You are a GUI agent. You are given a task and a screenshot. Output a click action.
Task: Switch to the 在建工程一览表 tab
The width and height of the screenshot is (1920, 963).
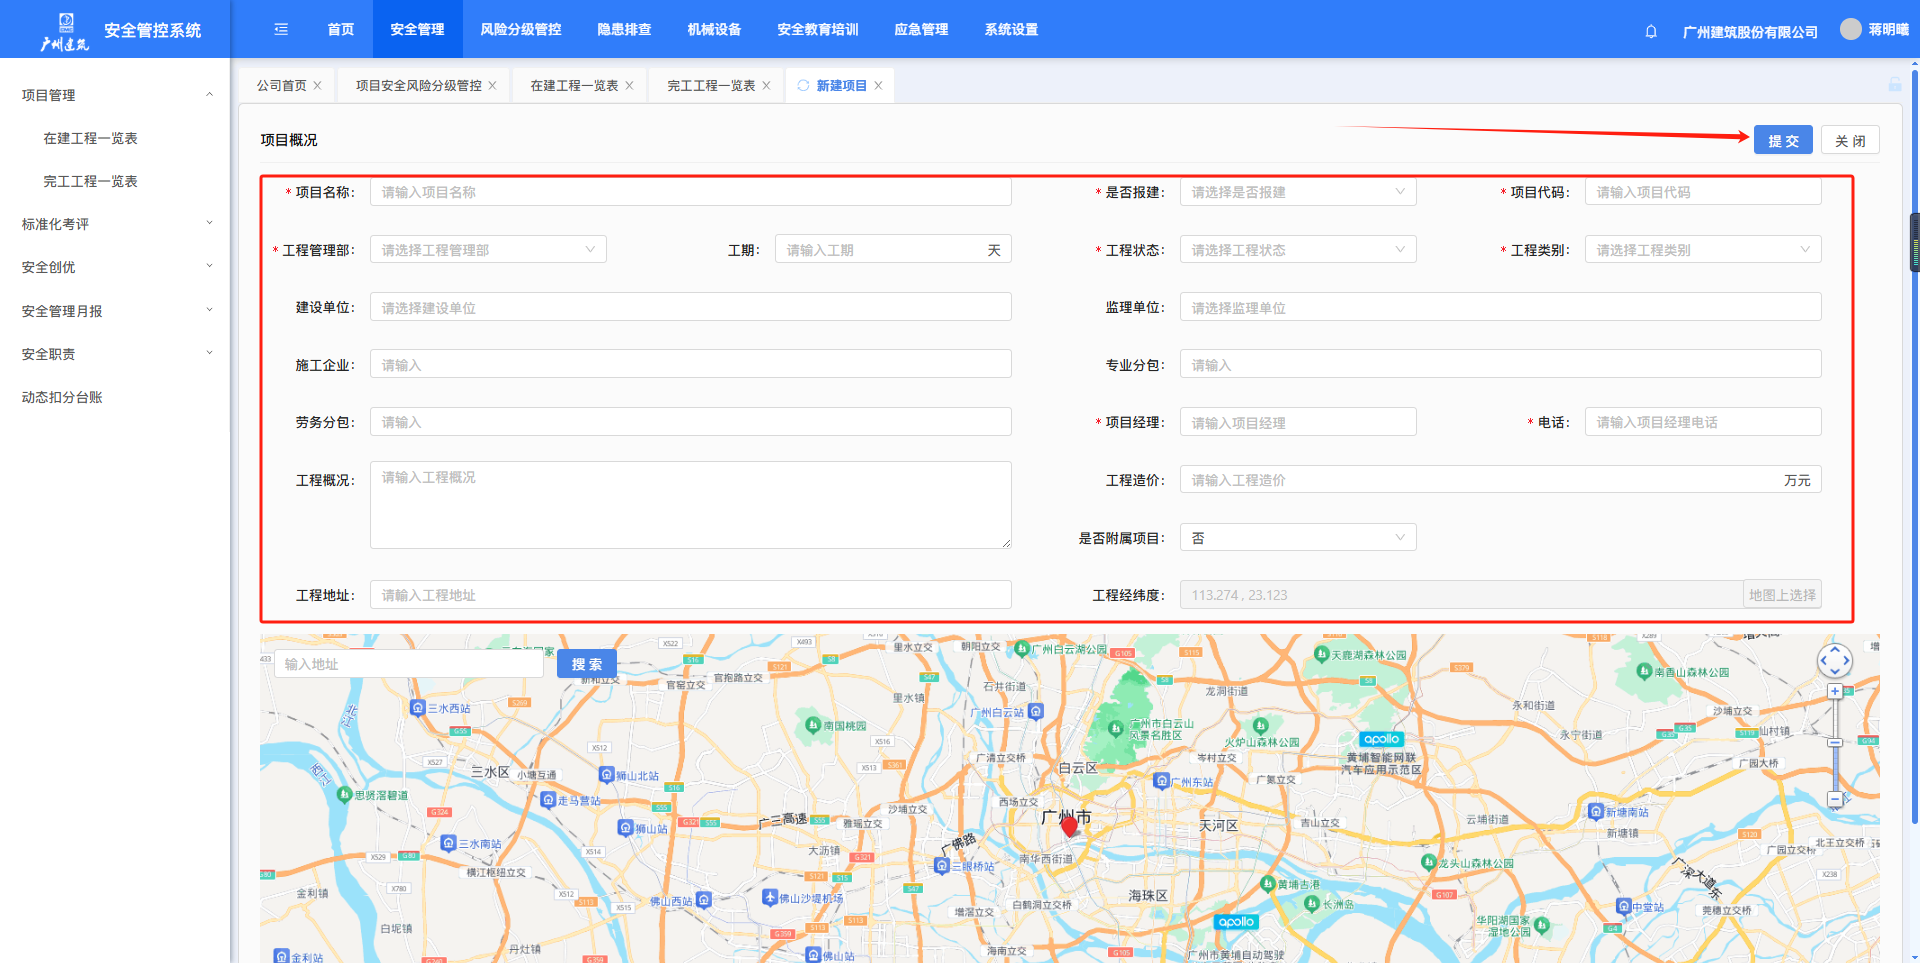[574, 86]
